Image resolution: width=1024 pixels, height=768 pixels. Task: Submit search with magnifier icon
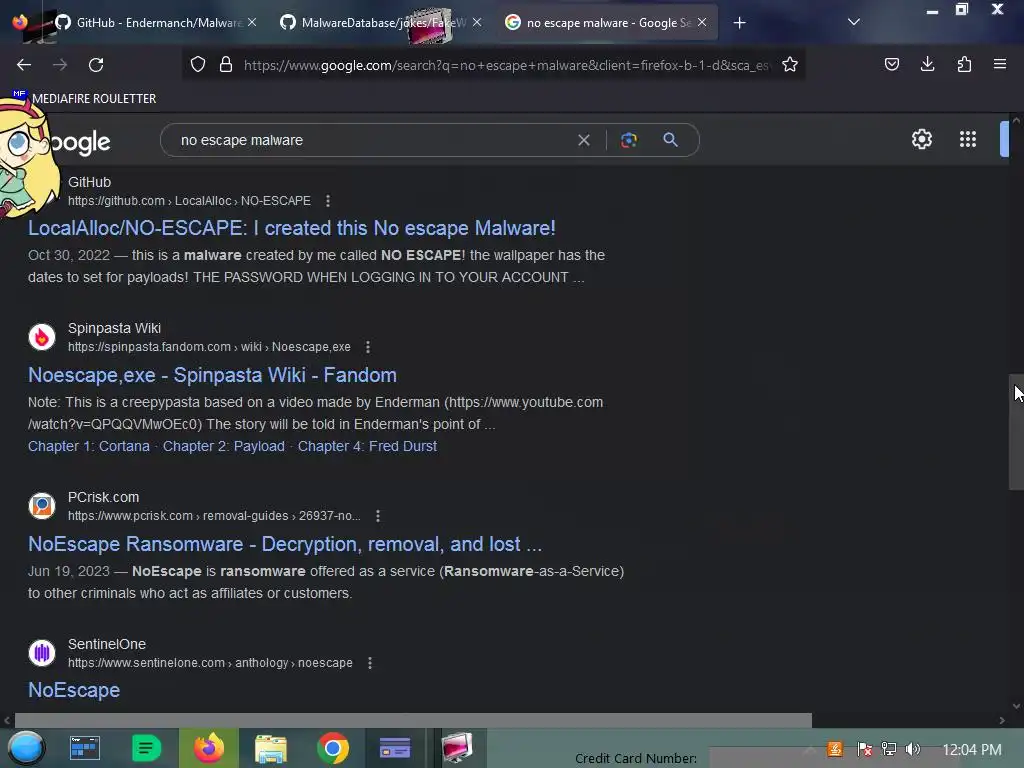670,140
